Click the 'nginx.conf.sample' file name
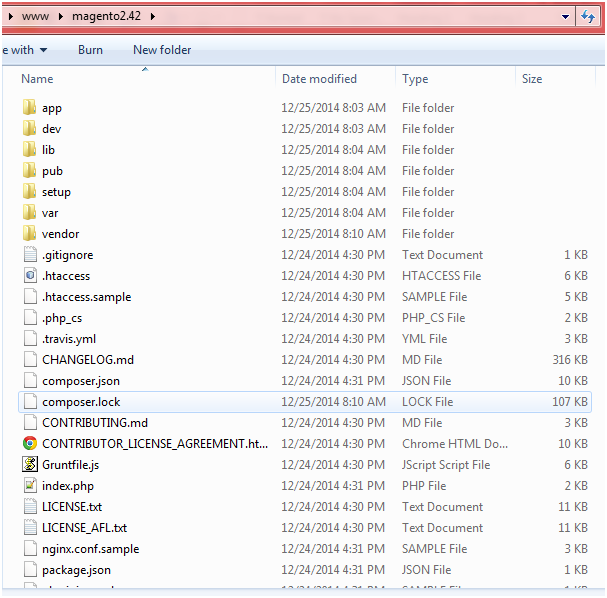Viewport: 607px width, 598px height. (91, 549)
